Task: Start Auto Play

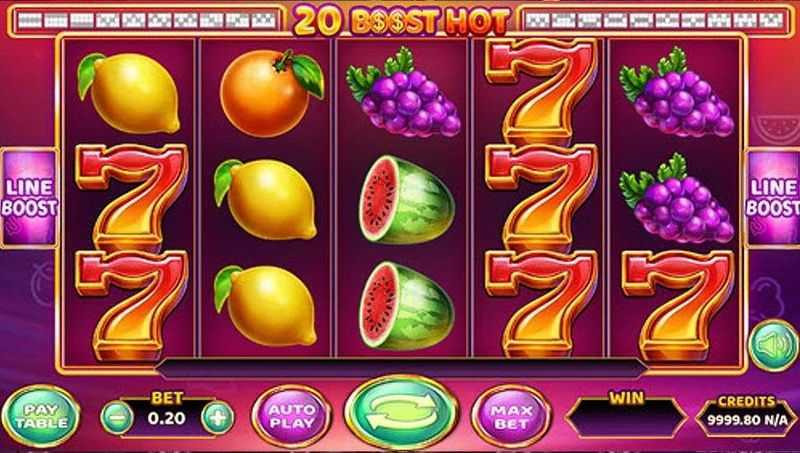Action: (x=291, y=416)
